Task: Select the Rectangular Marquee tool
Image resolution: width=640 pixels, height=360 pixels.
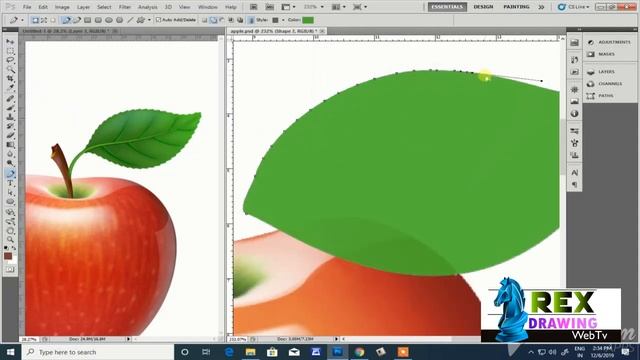Action: coord(10,51)
